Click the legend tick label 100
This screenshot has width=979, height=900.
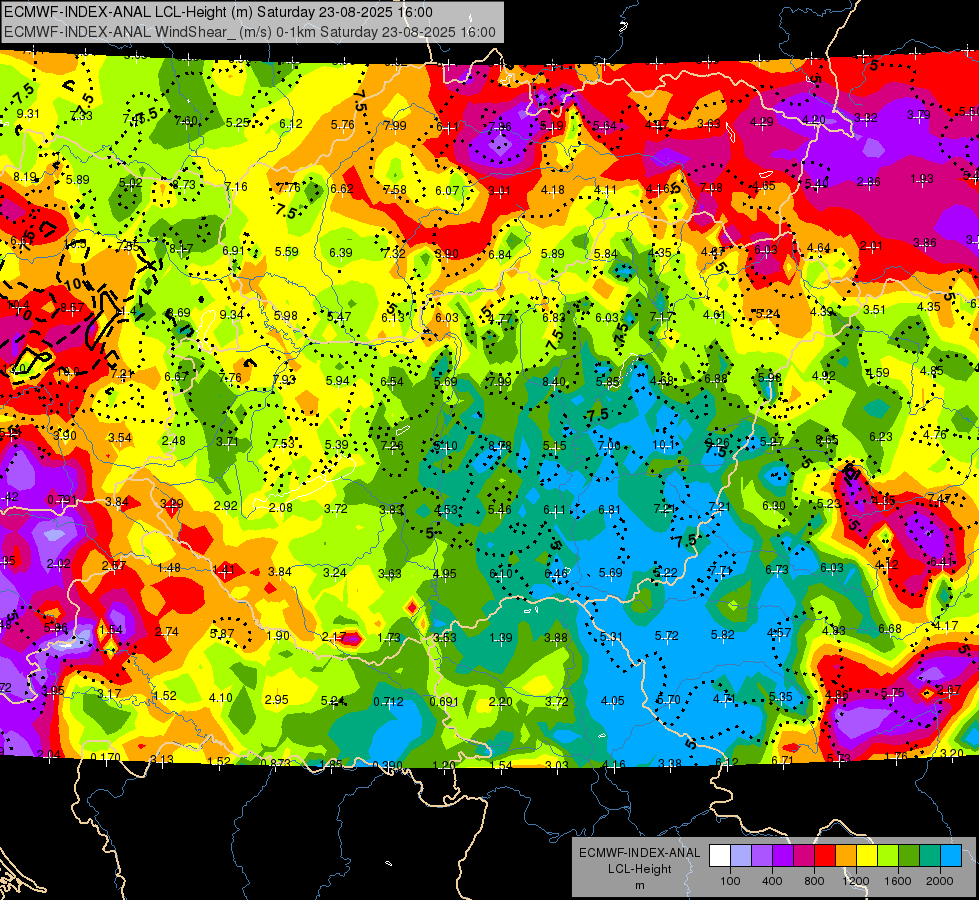coord(730,881)
